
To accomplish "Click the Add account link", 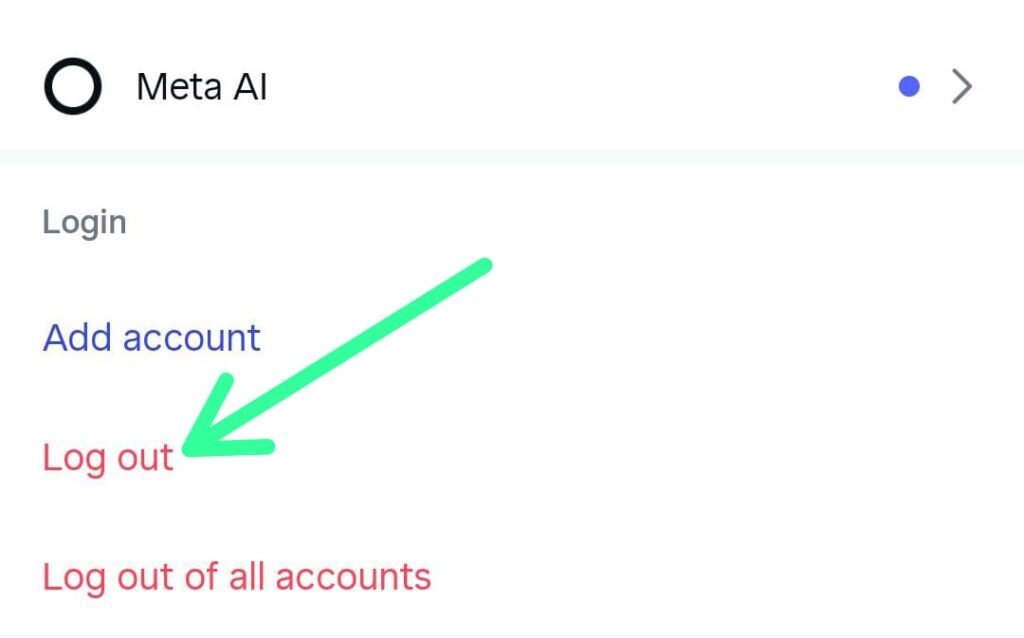I will point(151,338).
